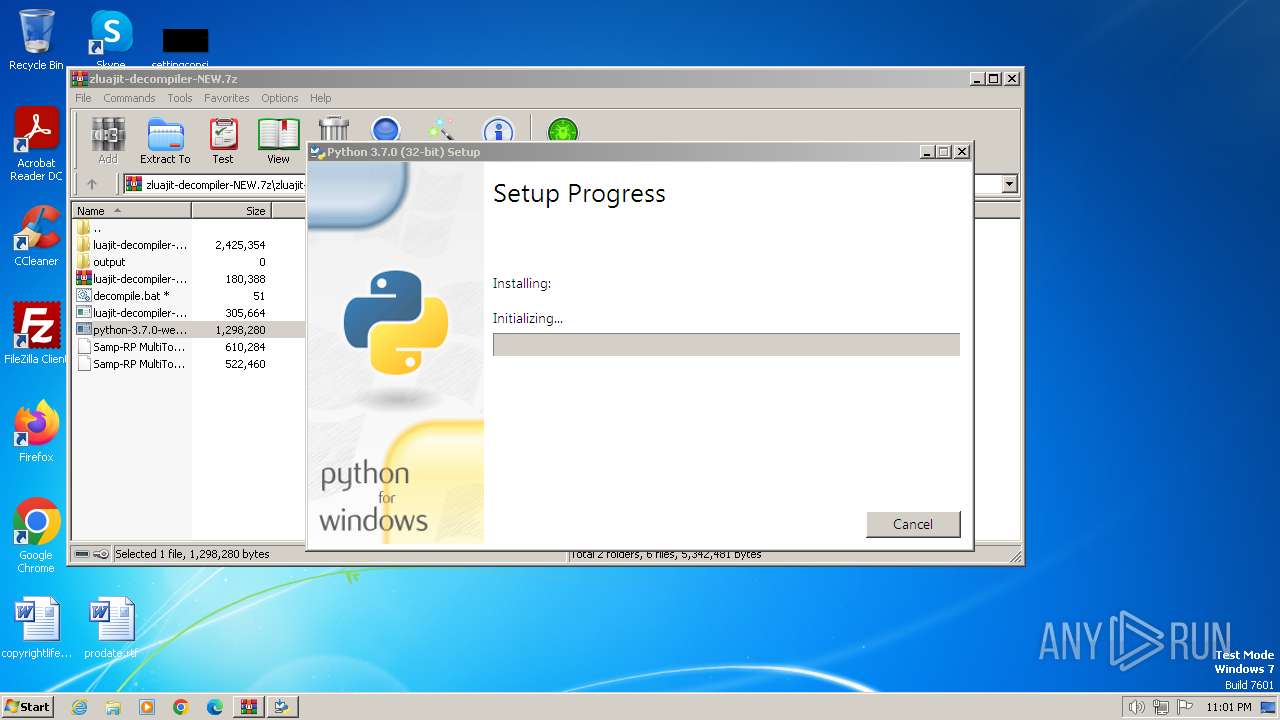Click 'Selected 1 file, 1,298,280 bytes' status text

[x=192, y=554]
